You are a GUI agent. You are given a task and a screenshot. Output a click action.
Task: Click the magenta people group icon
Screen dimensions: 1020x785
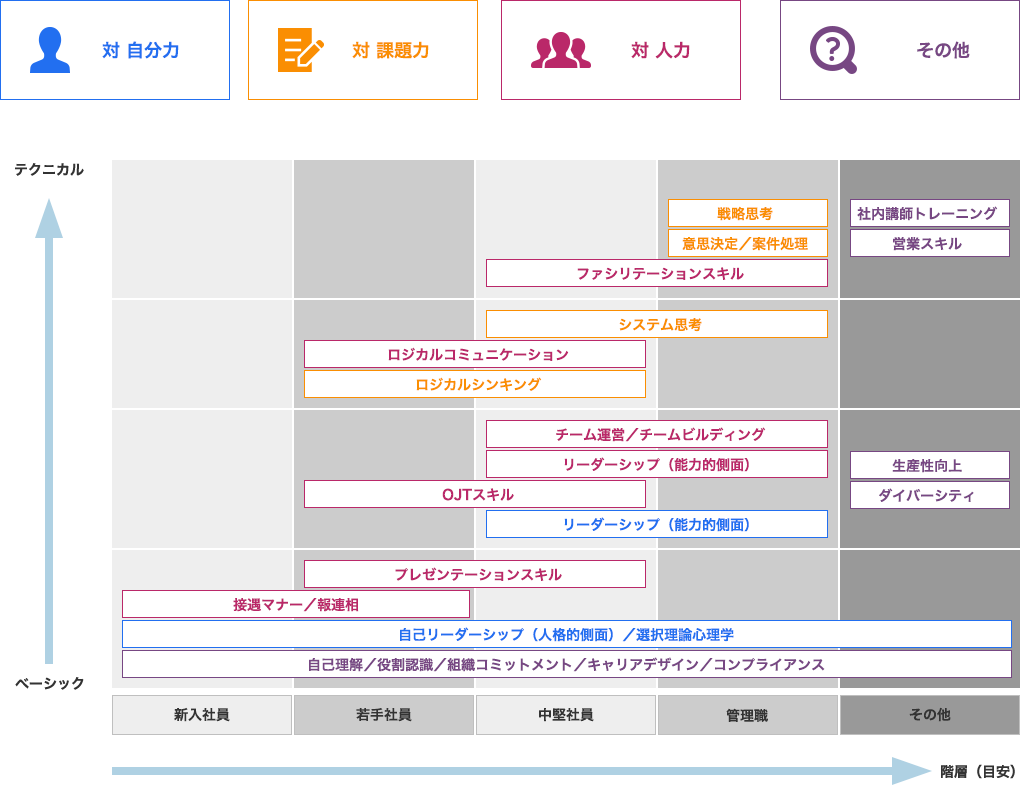coord(560,50)
